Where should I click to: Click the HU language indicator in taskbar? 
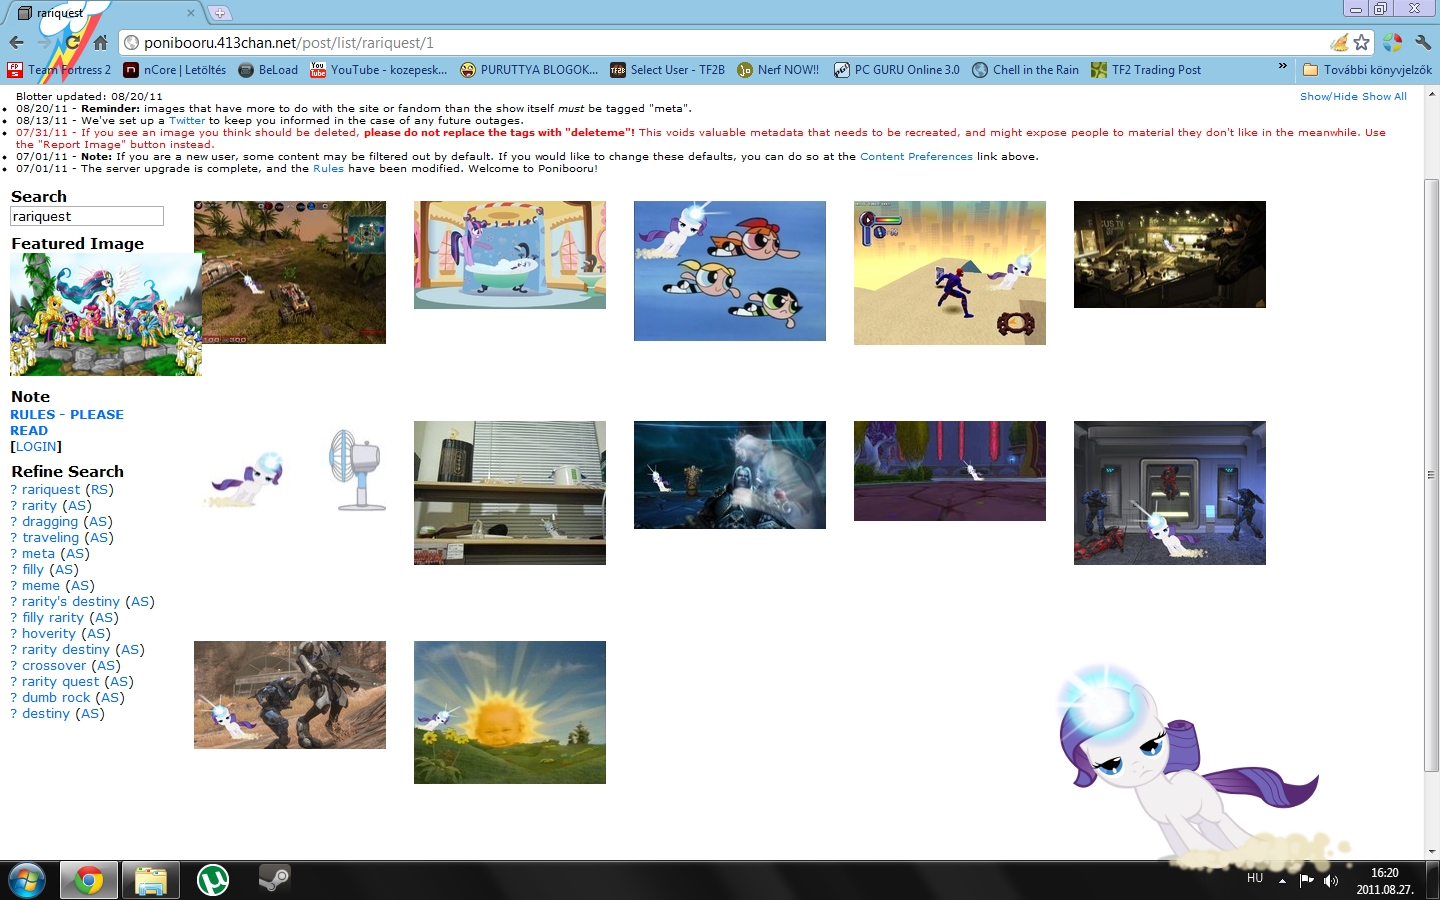1255,878
